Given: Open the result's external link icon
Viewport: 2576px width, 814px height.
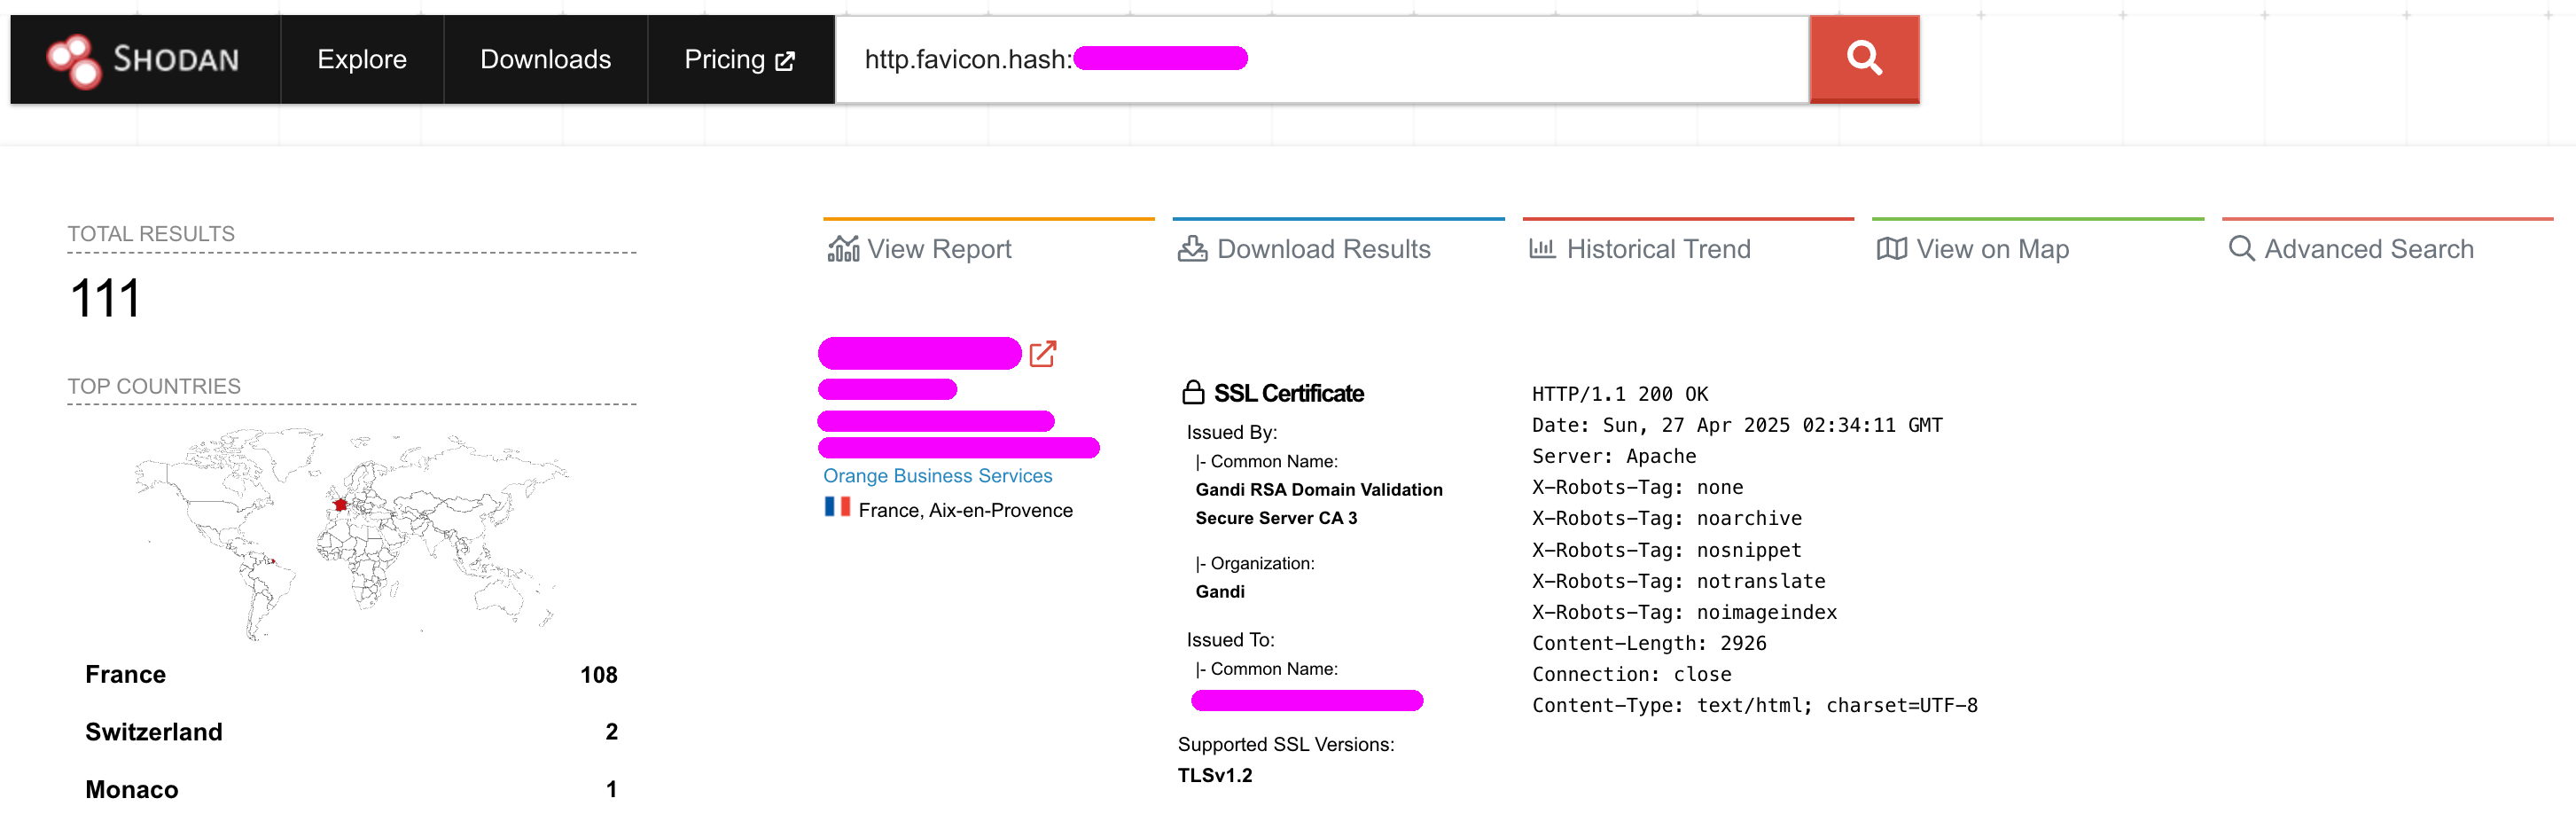Looking at the screenshot, I should click(x=1043, y=353).
